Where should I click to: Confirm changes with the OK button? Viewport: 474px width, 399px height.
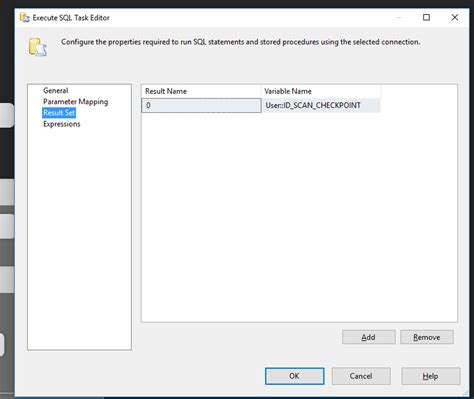coord(294,376)
